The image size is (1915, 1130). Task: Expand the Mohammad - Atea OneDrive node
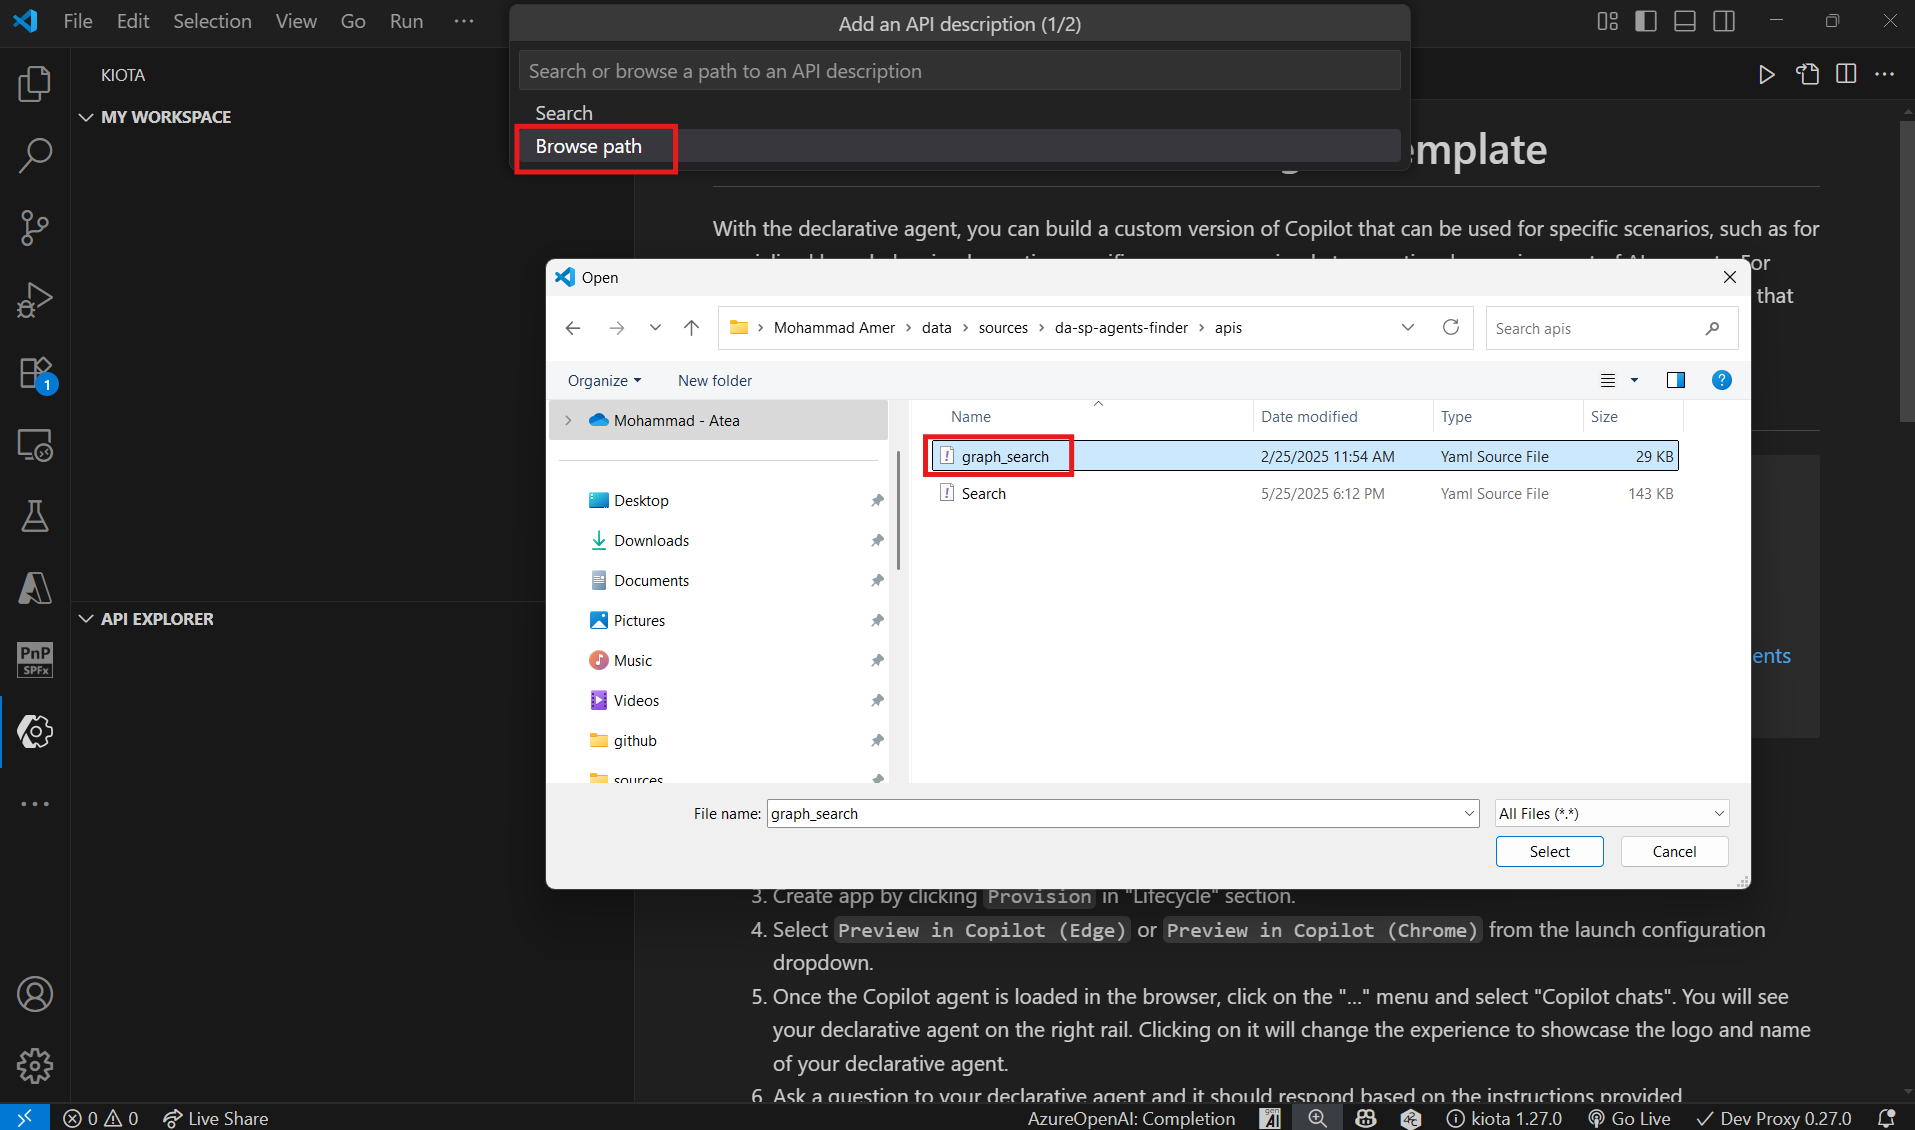coord(568,421)
